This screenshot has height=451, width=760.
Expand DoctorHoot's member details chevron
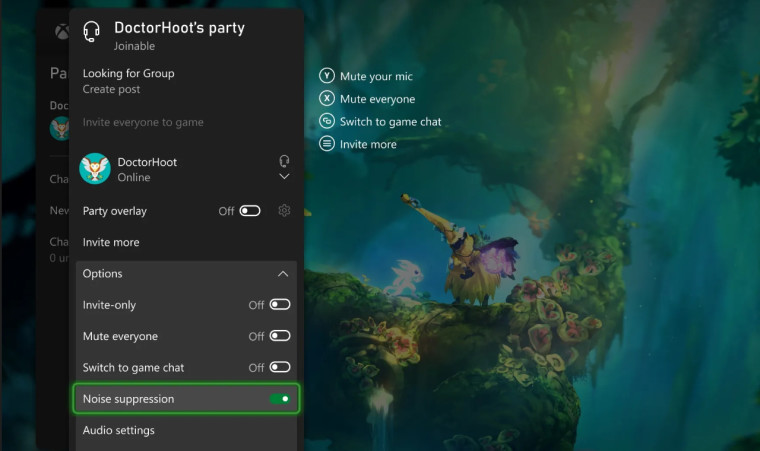coord(284,177)
